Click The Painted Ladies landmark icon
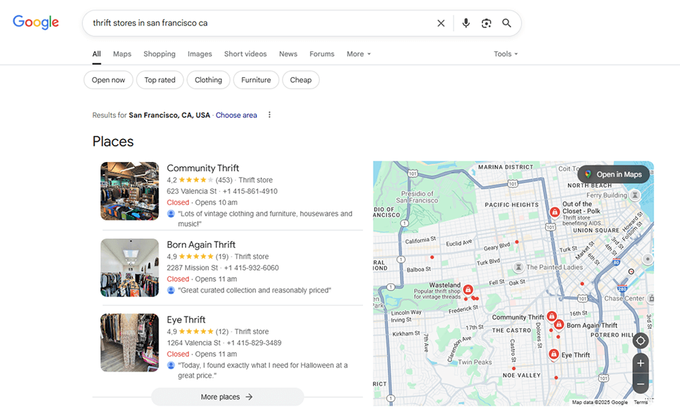 click(518, 267)
